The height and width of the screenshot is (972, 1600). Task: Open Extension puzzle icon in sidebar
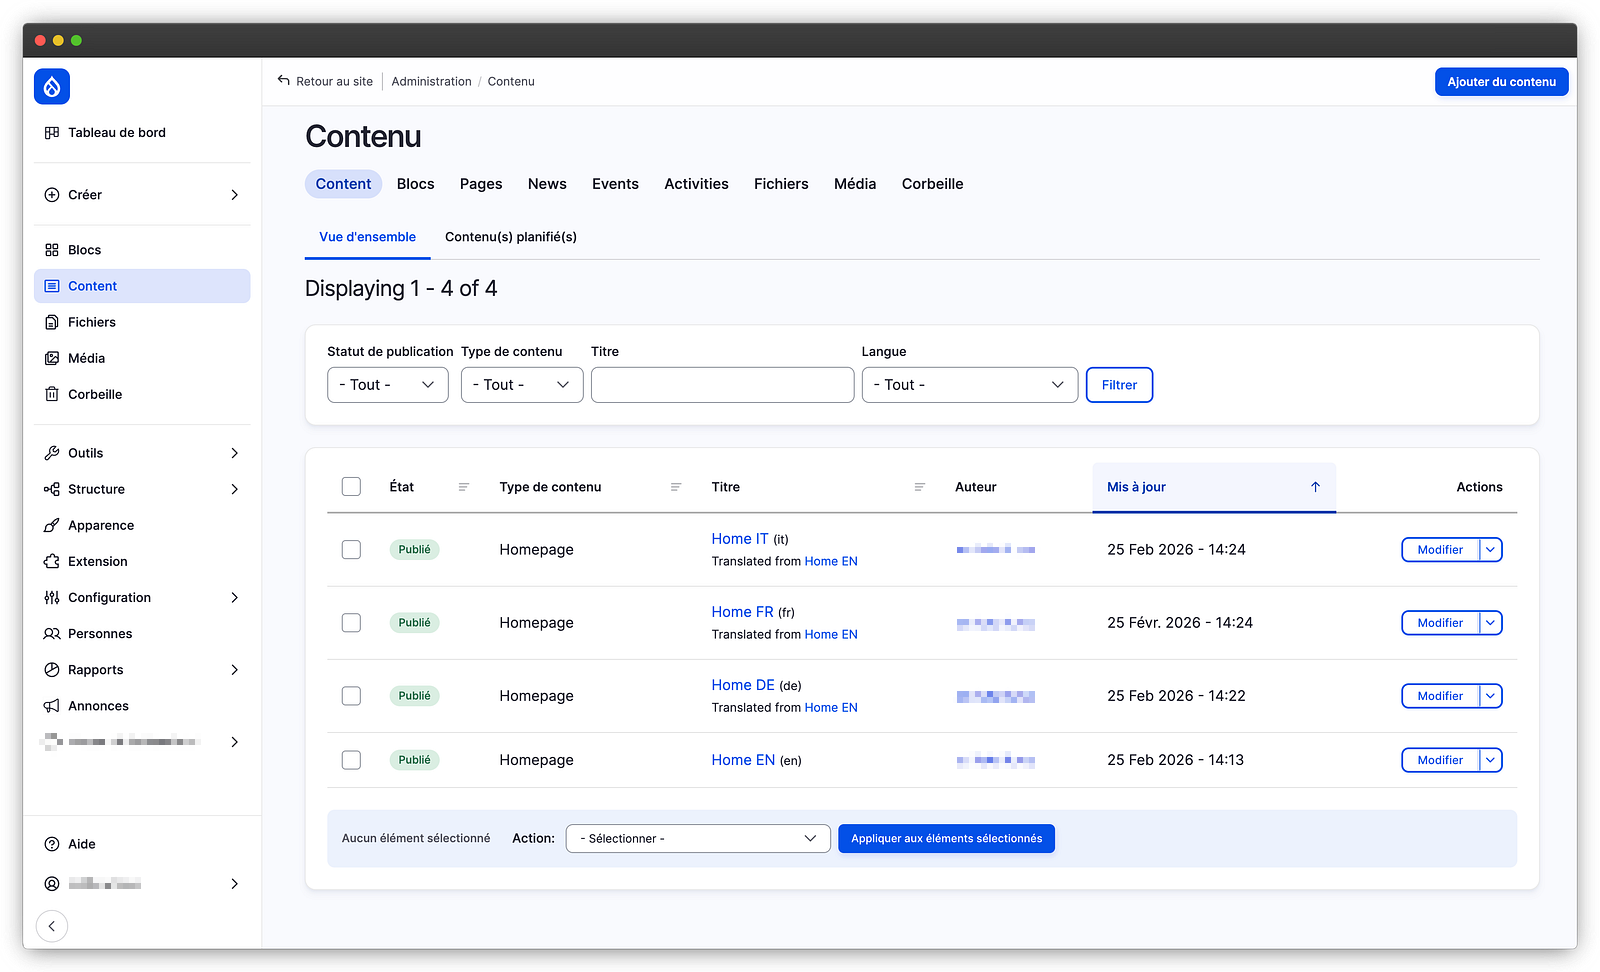point(52,561)
